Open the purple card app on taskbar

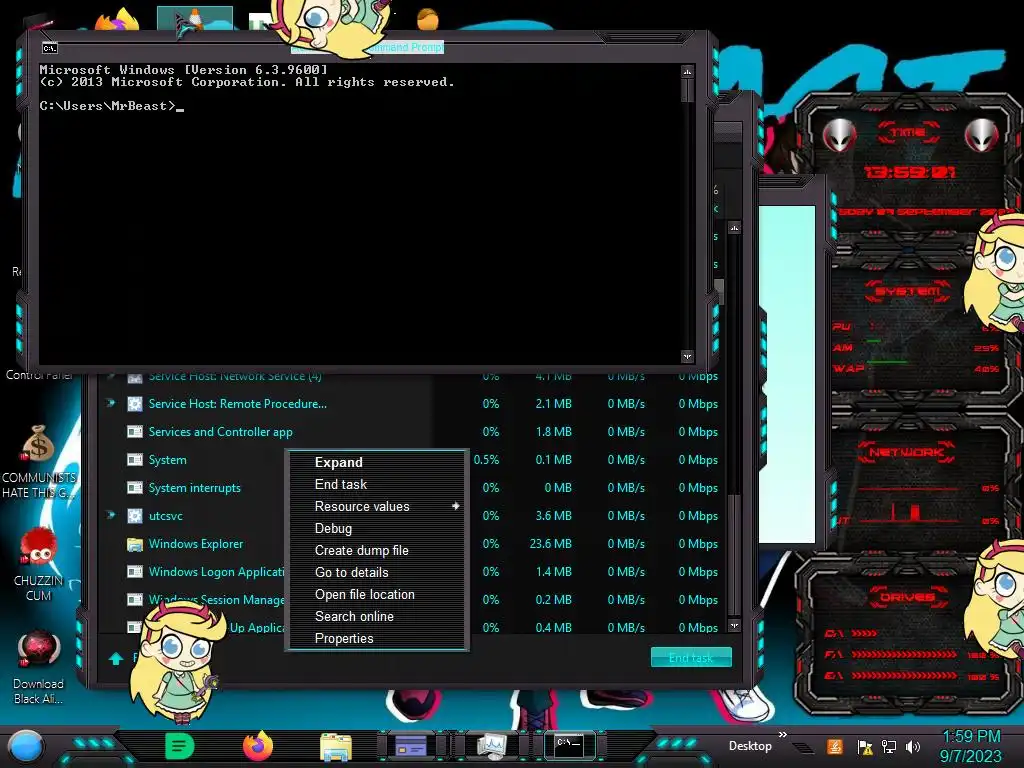tap(411, 745)
